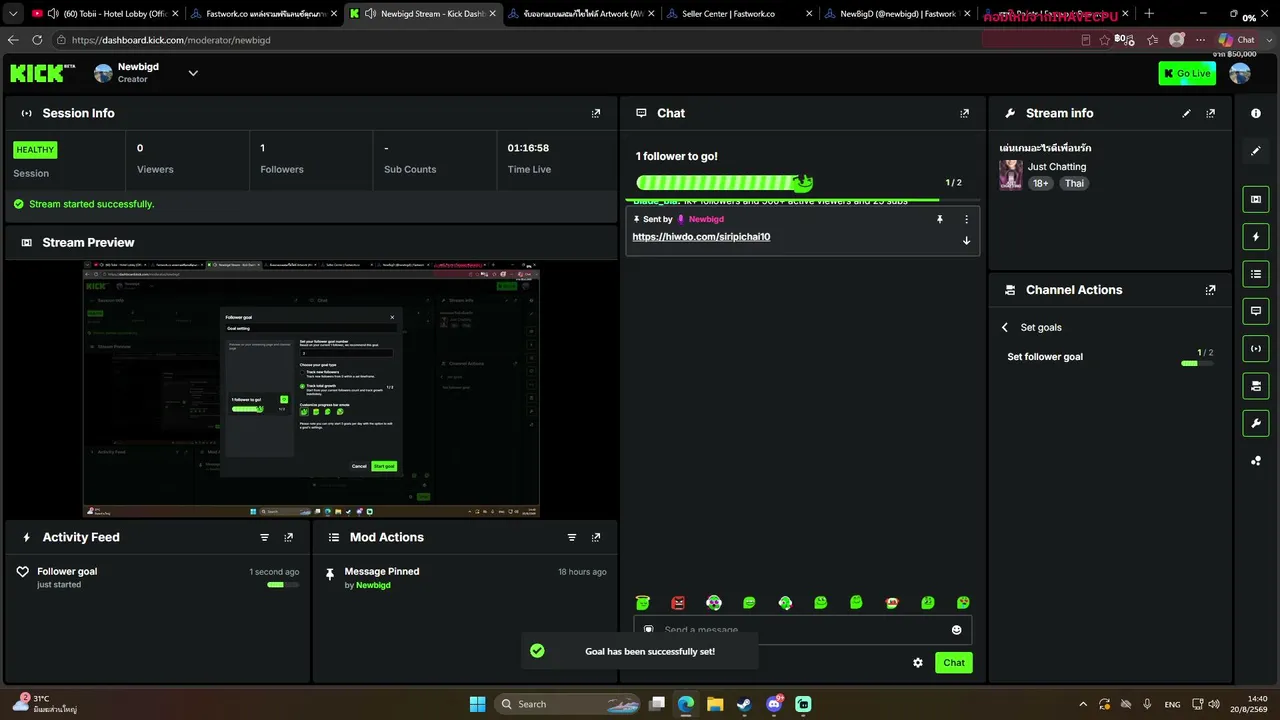The image size is (1280, 720).
Task: Toggle the Stream info wrench sidebar button
Action: [1256, 423]
